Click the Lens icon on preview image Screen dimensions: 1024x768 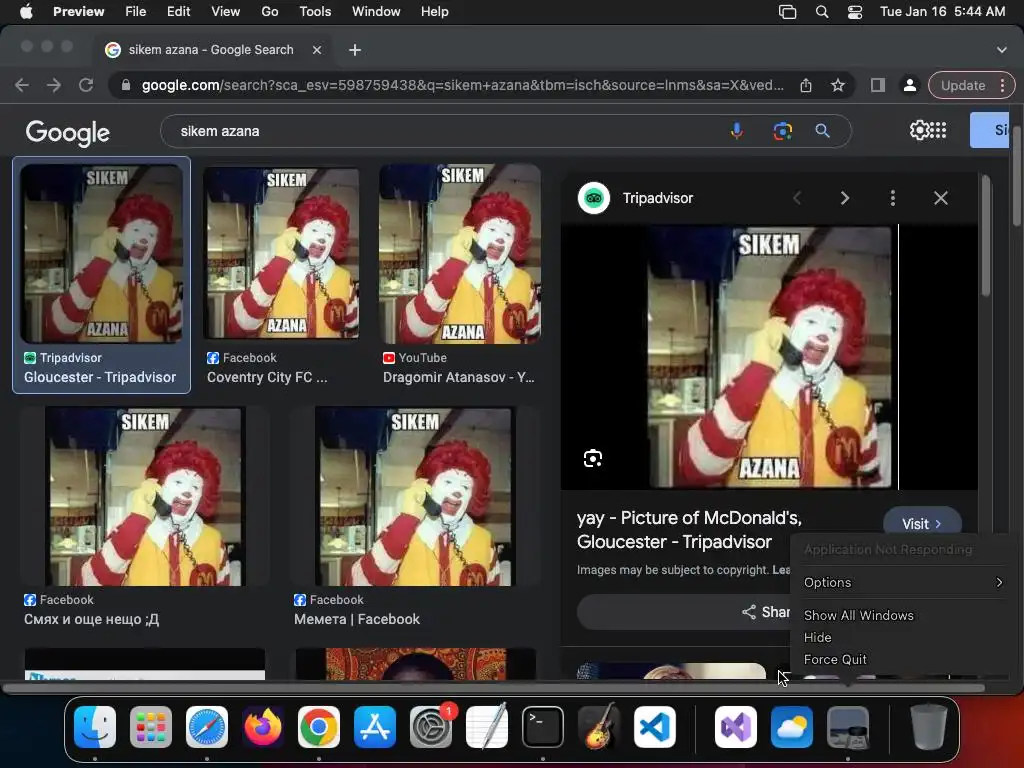click(593, 459)
